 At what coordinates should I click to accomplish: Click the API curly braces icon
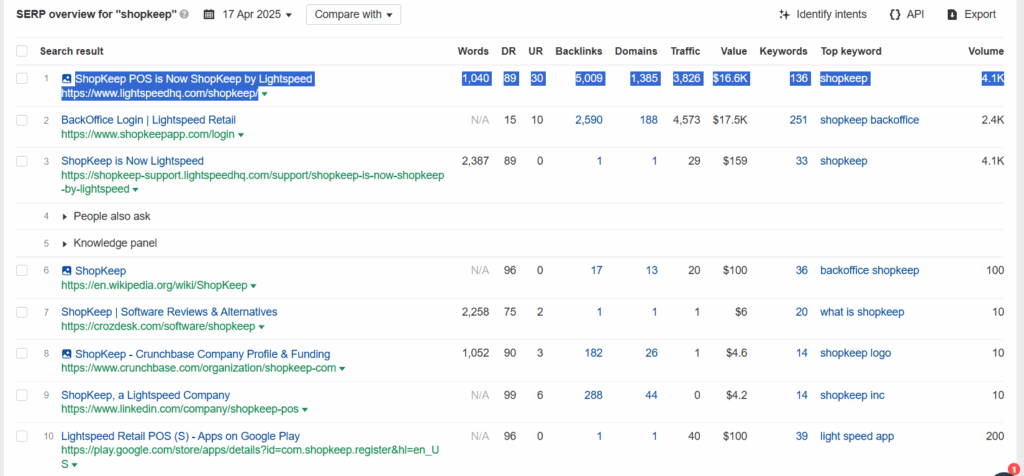(x=895, y=14)
